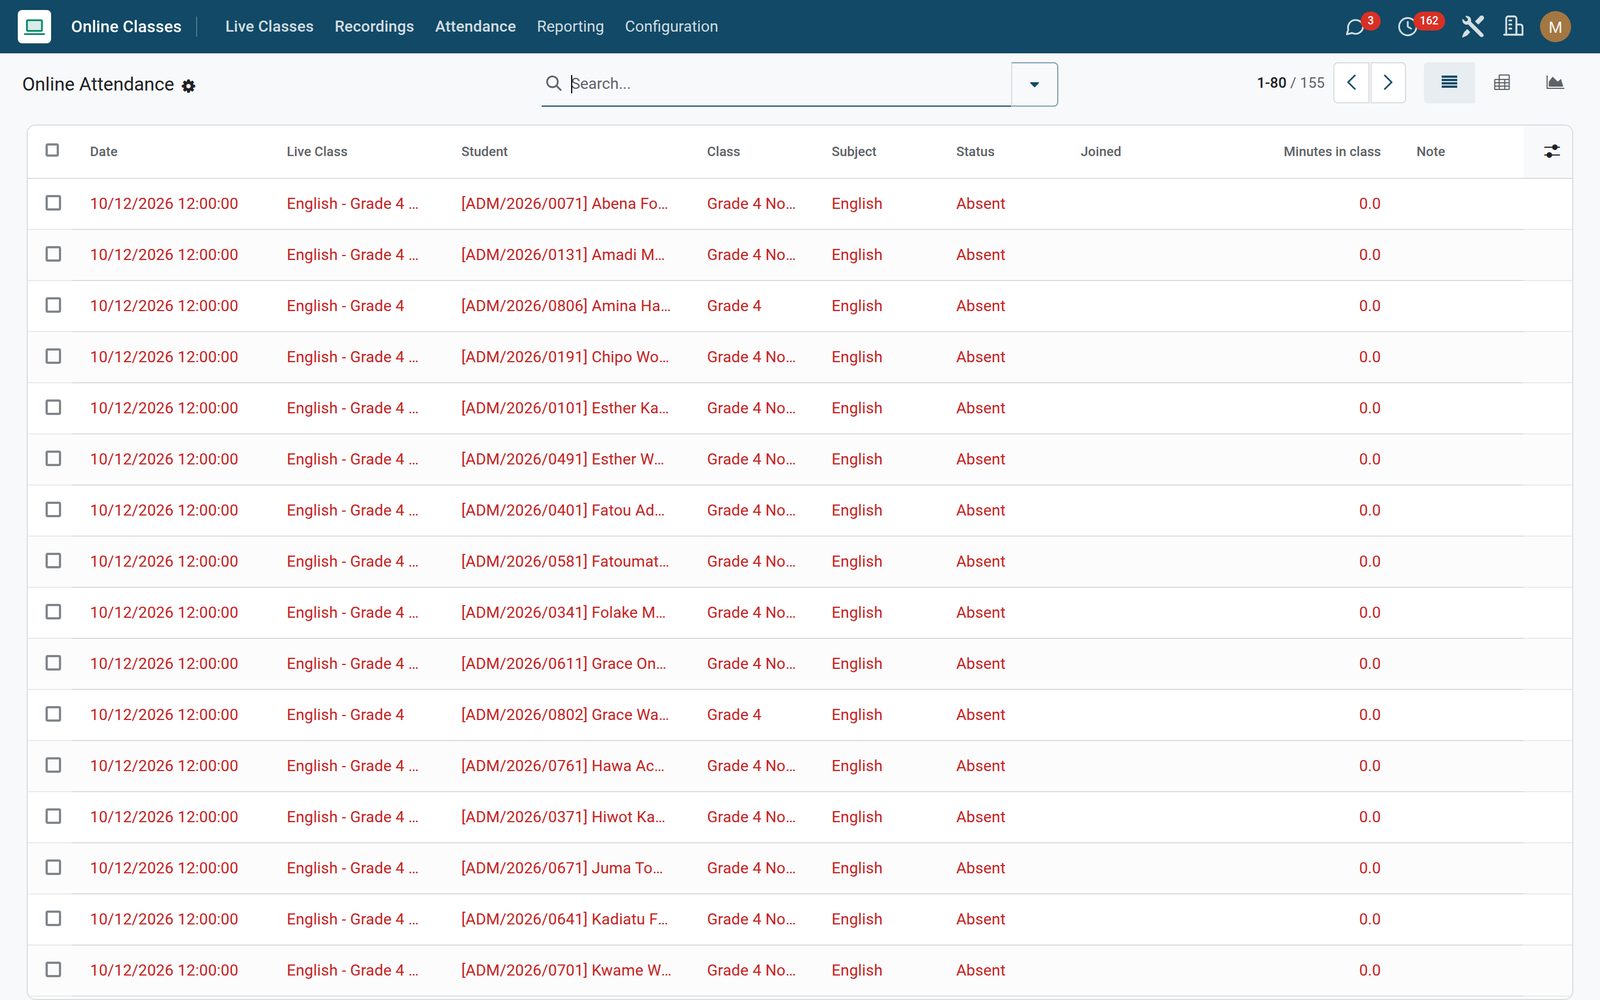Select the Amadi M... attendance row checkbox

(53, 254)
